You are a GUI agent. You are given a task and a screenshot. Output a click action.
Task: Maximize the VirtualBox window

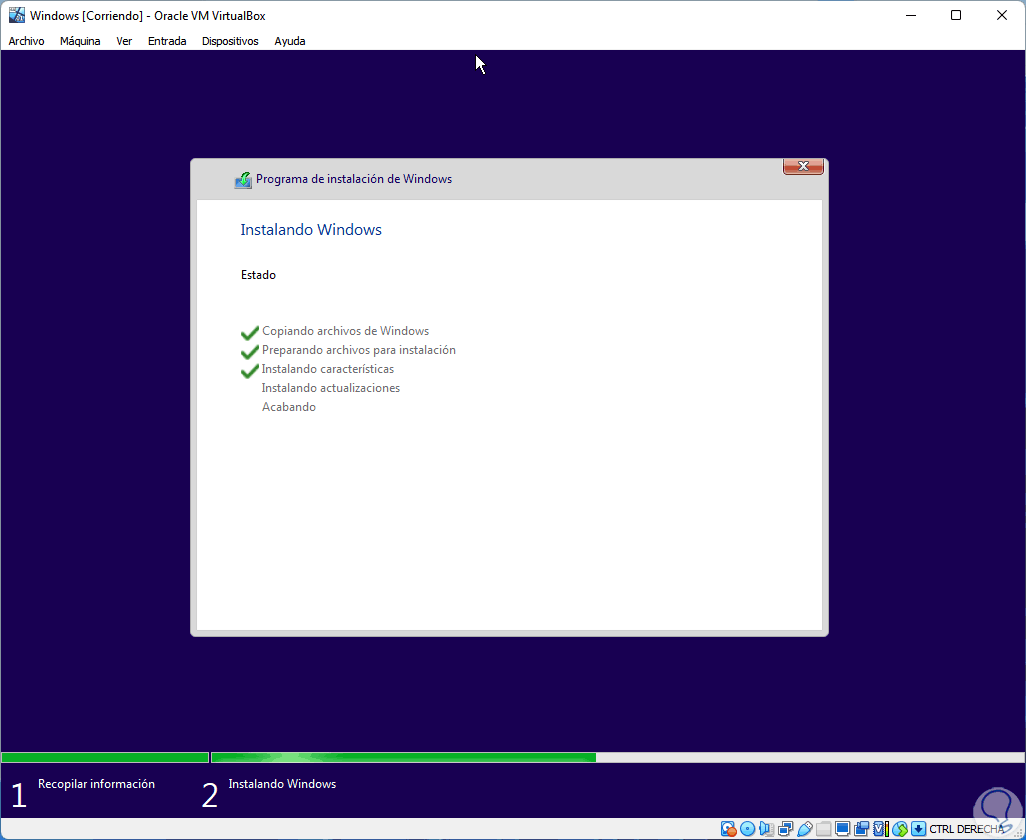(956, 15)
